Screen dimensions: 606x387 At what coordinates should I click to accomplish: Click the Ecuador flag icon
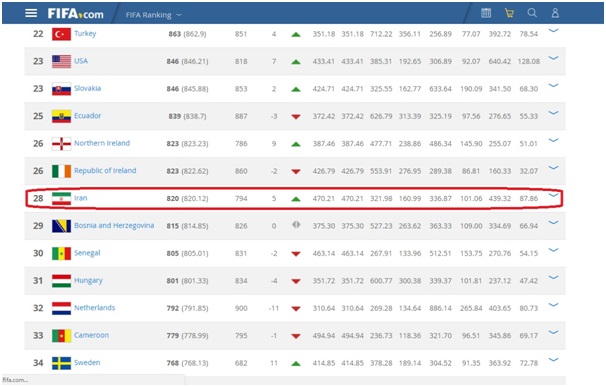[x=61, y=116]
